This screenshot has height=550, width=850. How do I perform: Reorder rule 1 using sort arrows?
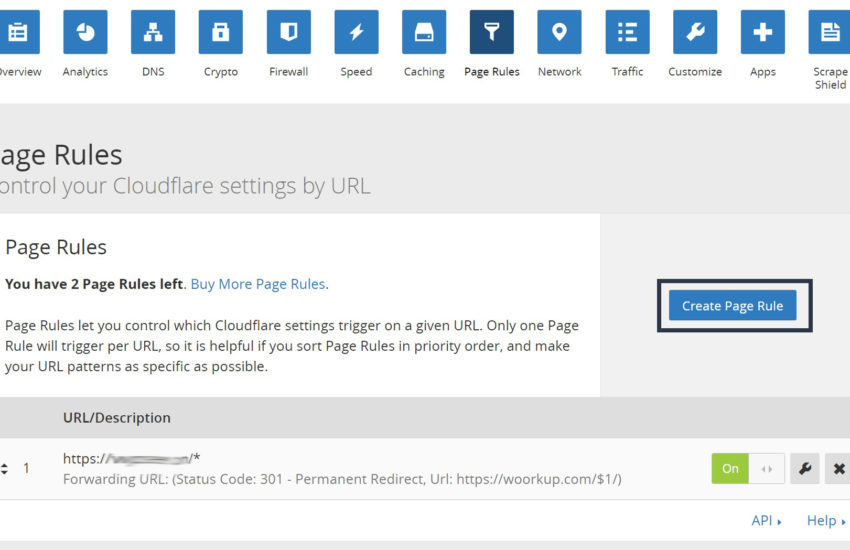point(5,468)
